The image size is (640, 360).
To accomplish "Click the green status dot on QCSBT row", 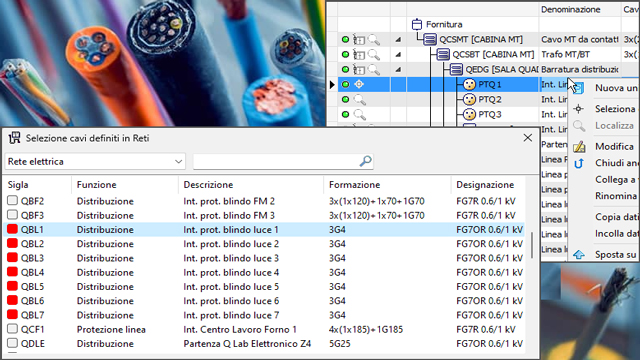I will point(345,54).
